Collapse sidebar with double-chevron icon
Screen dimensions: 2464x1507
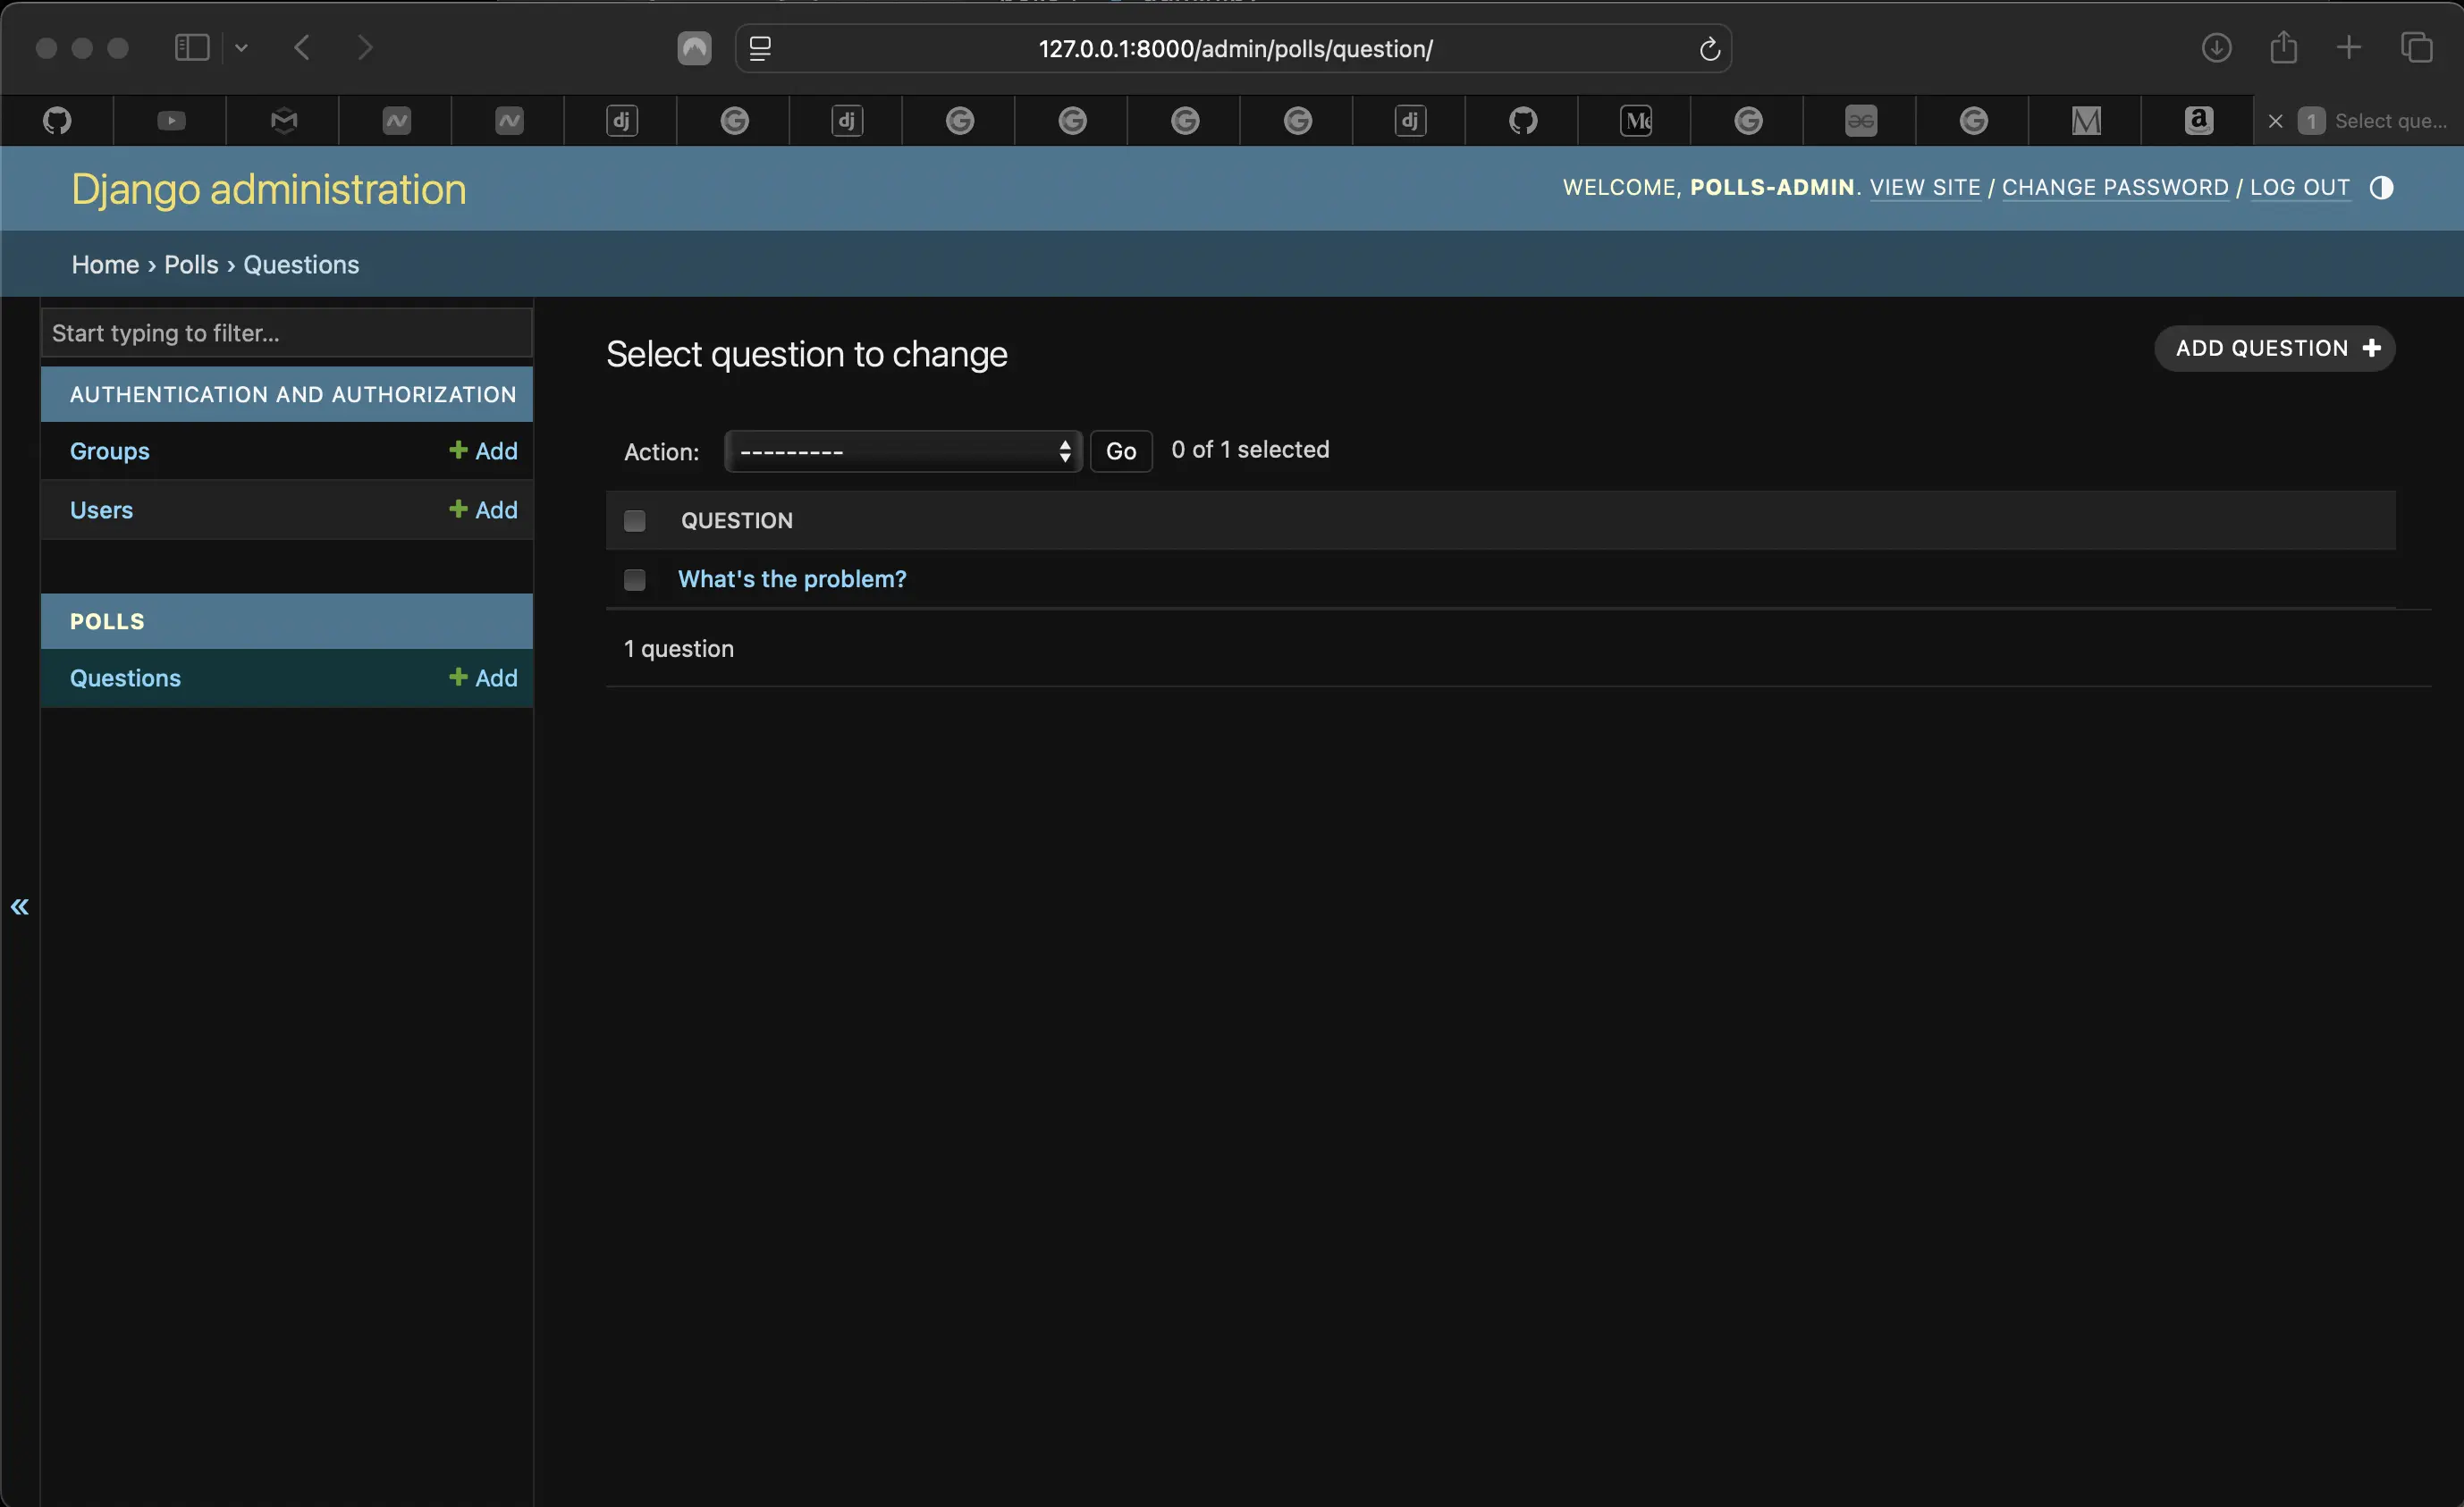(20, 907)
